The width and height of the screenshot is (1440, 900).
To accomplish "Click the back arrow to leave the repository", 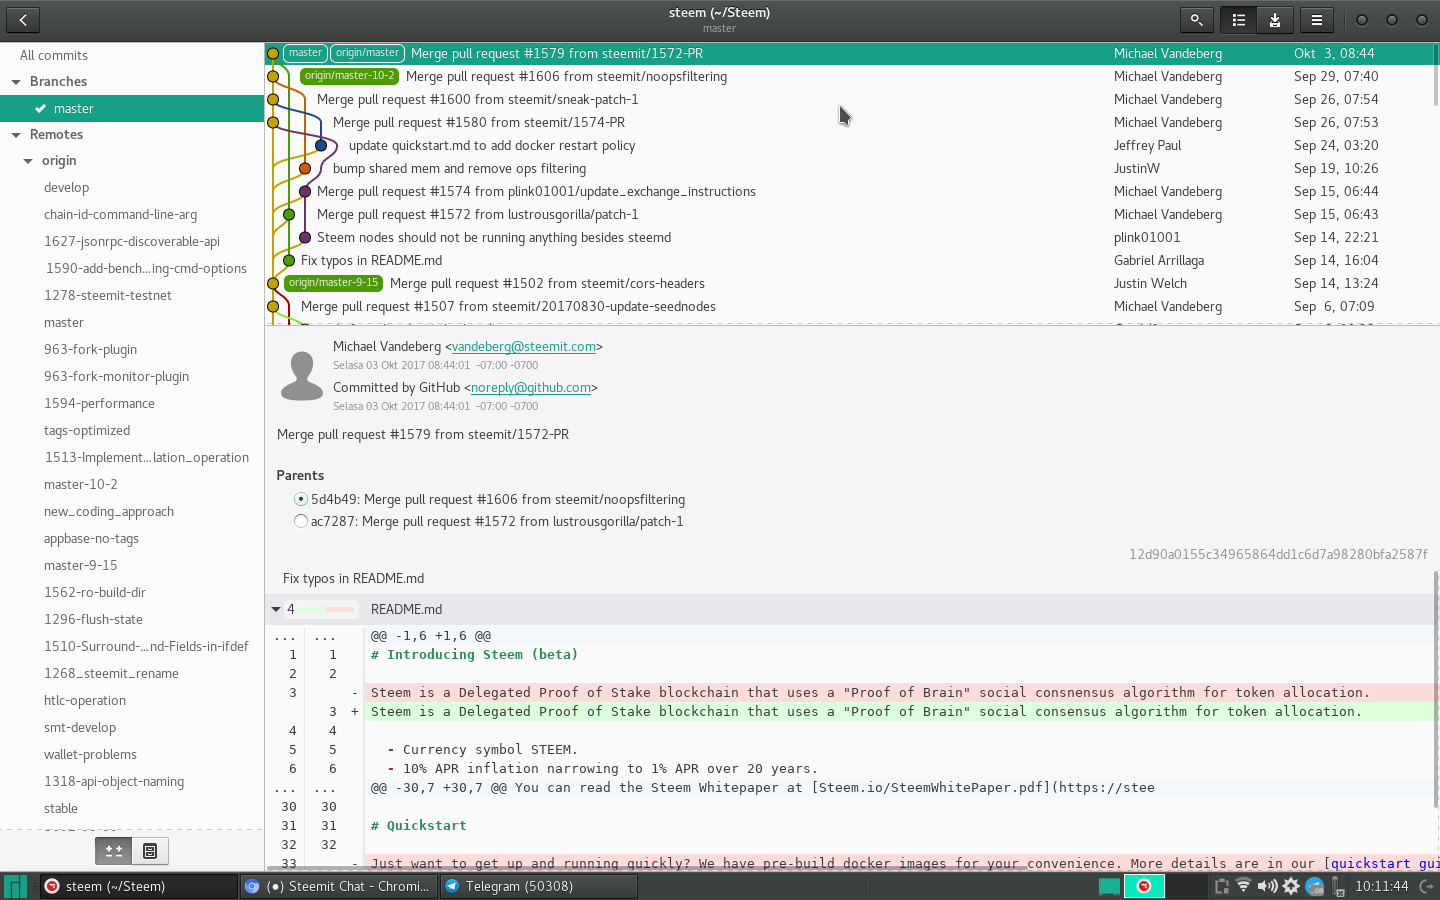I will (22, 19).
